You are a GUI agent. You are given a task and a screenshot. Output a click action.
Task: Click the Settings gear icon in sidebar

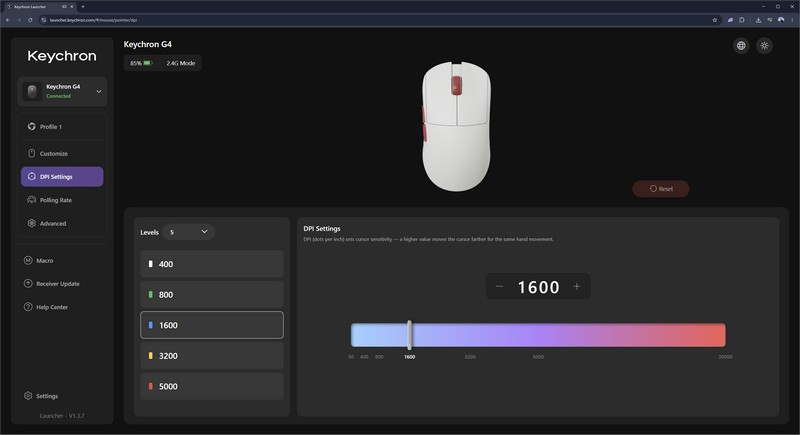pyautogui.click(x=28, y=396)
